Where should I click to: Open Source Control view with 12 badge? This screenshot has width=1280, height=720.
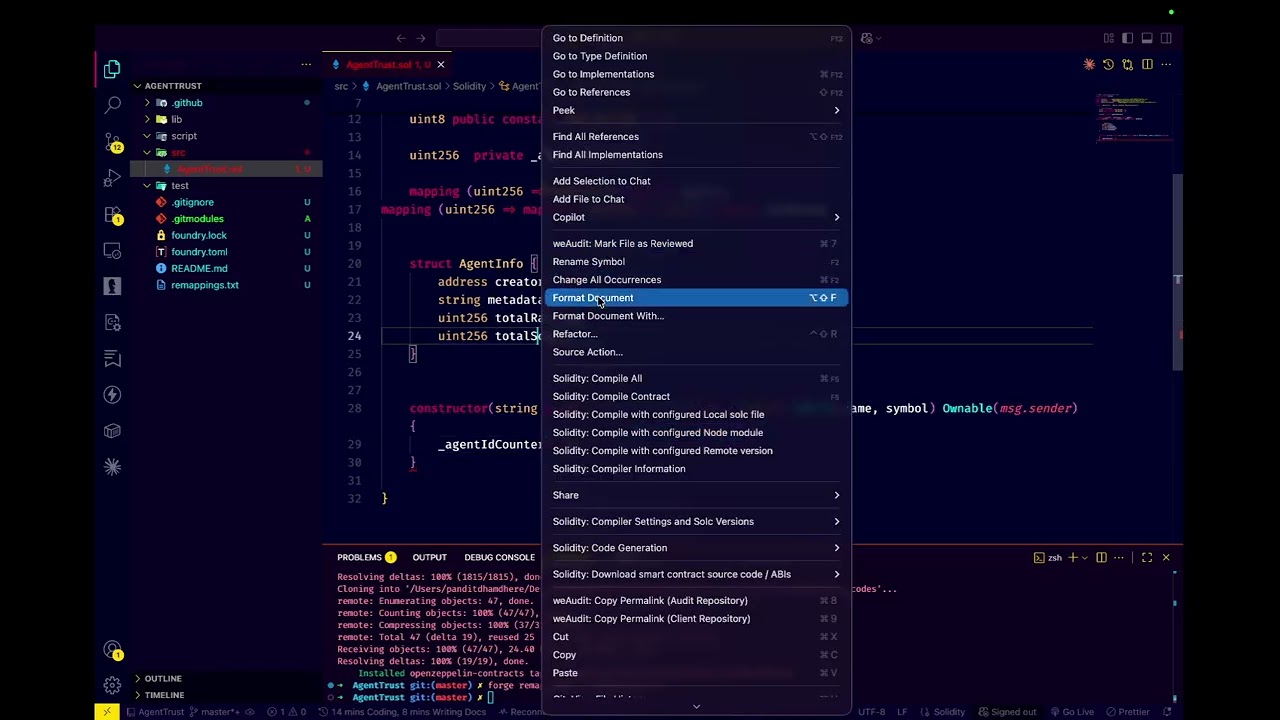(x=112, y=142)
